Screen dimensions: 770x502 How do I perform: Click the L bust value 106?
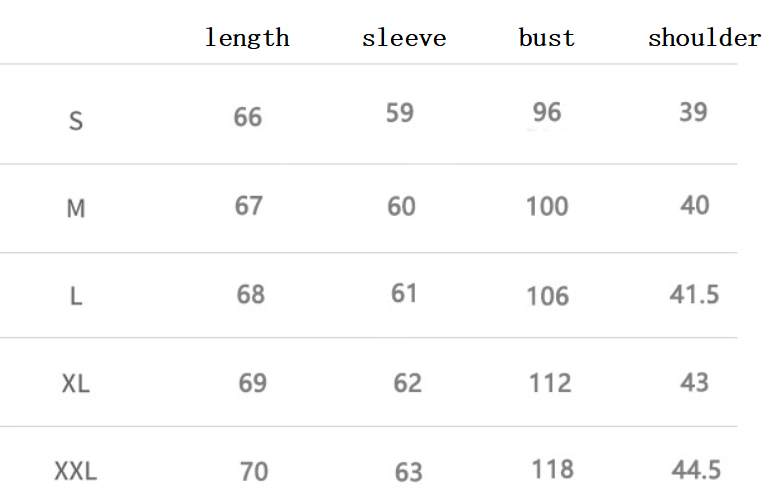pos(547,296)
